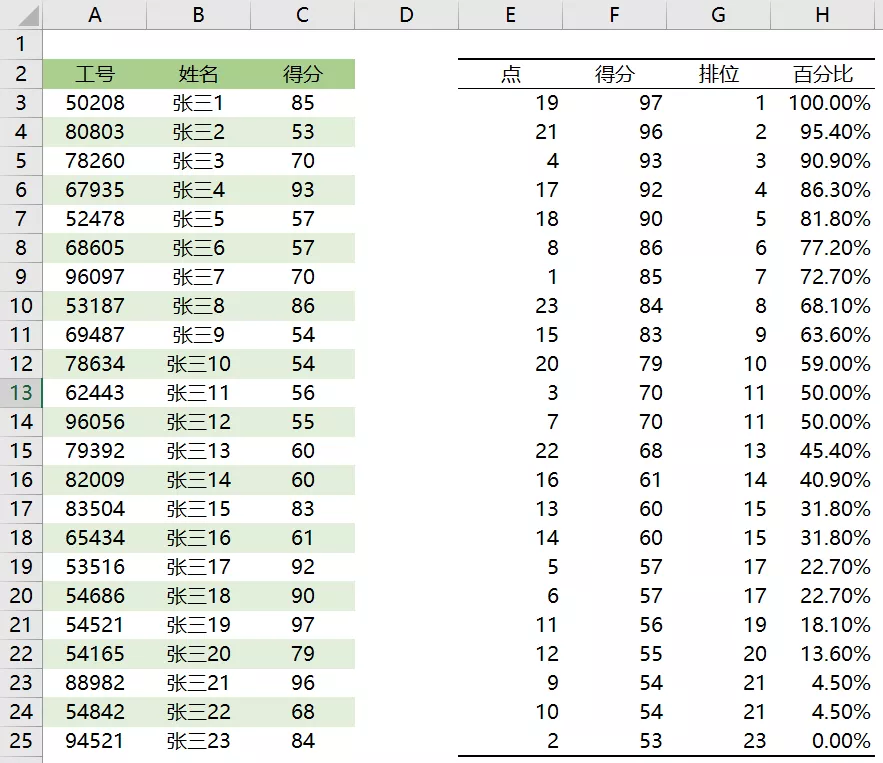Click percentage cell 45.40%

(x=822, y=450)
